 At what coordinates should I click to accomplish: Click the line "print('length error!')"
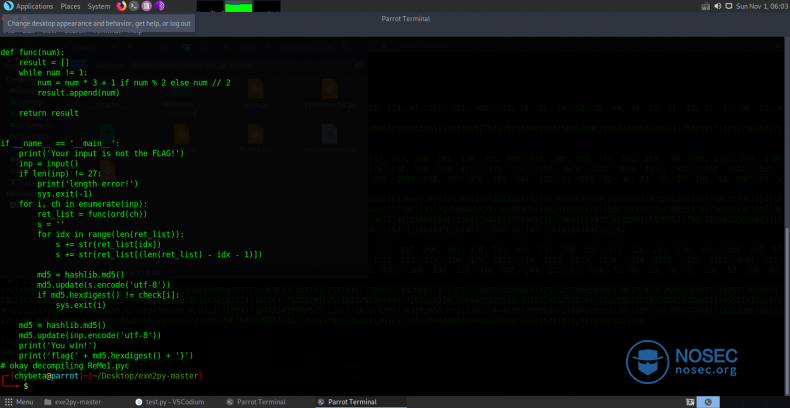click(88, 184)
